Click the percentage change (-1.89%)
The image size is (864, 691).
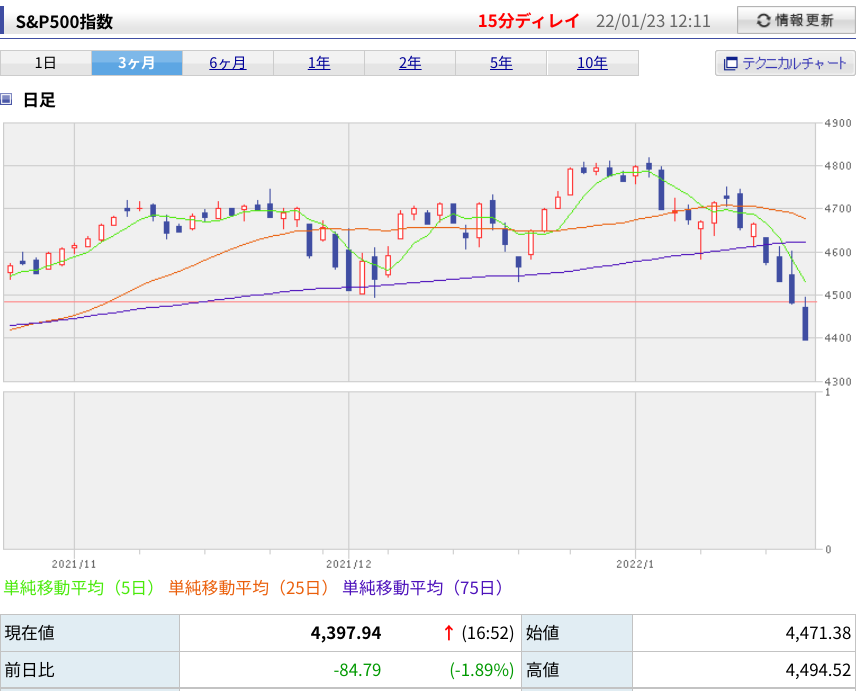[482, 670]
